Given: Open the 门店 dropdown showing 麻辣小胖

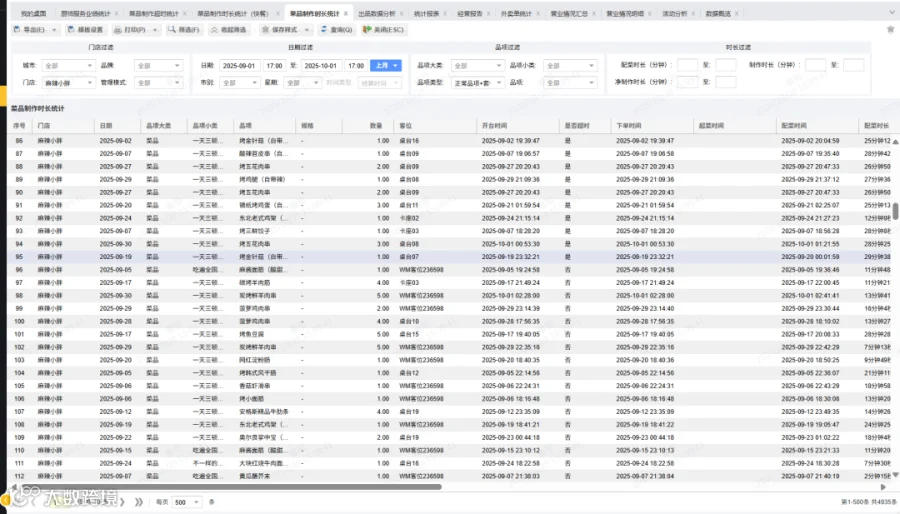Looking at the screenshot, I should click(68, 83).
